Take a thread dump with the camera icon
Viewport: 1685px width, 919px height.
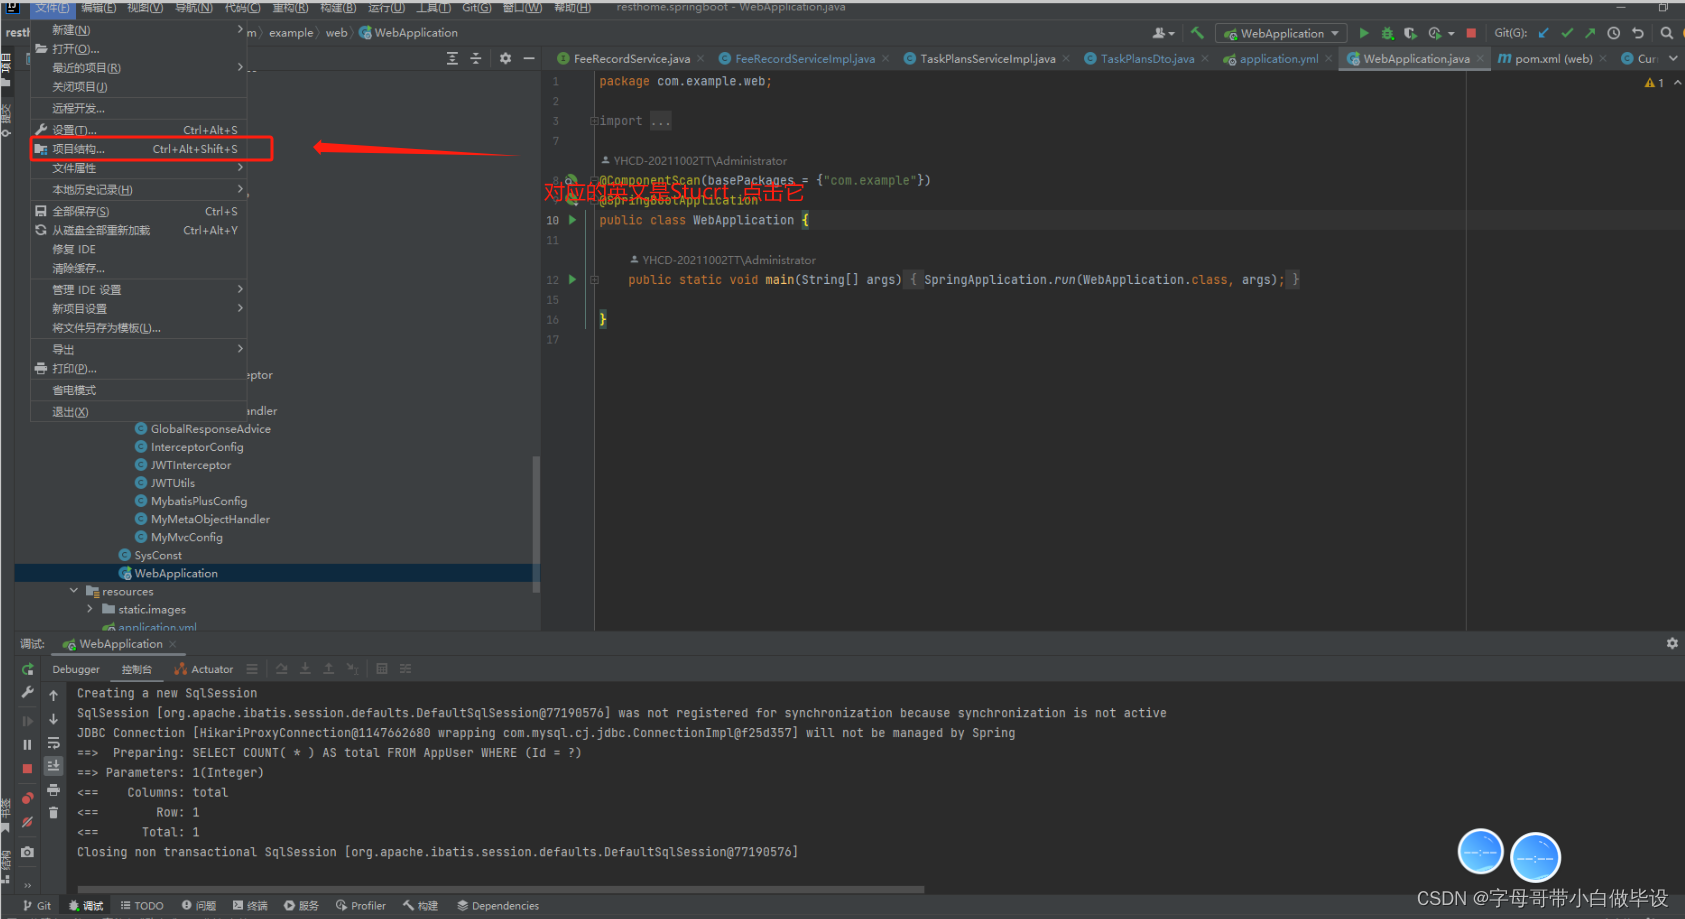point(27,852)
